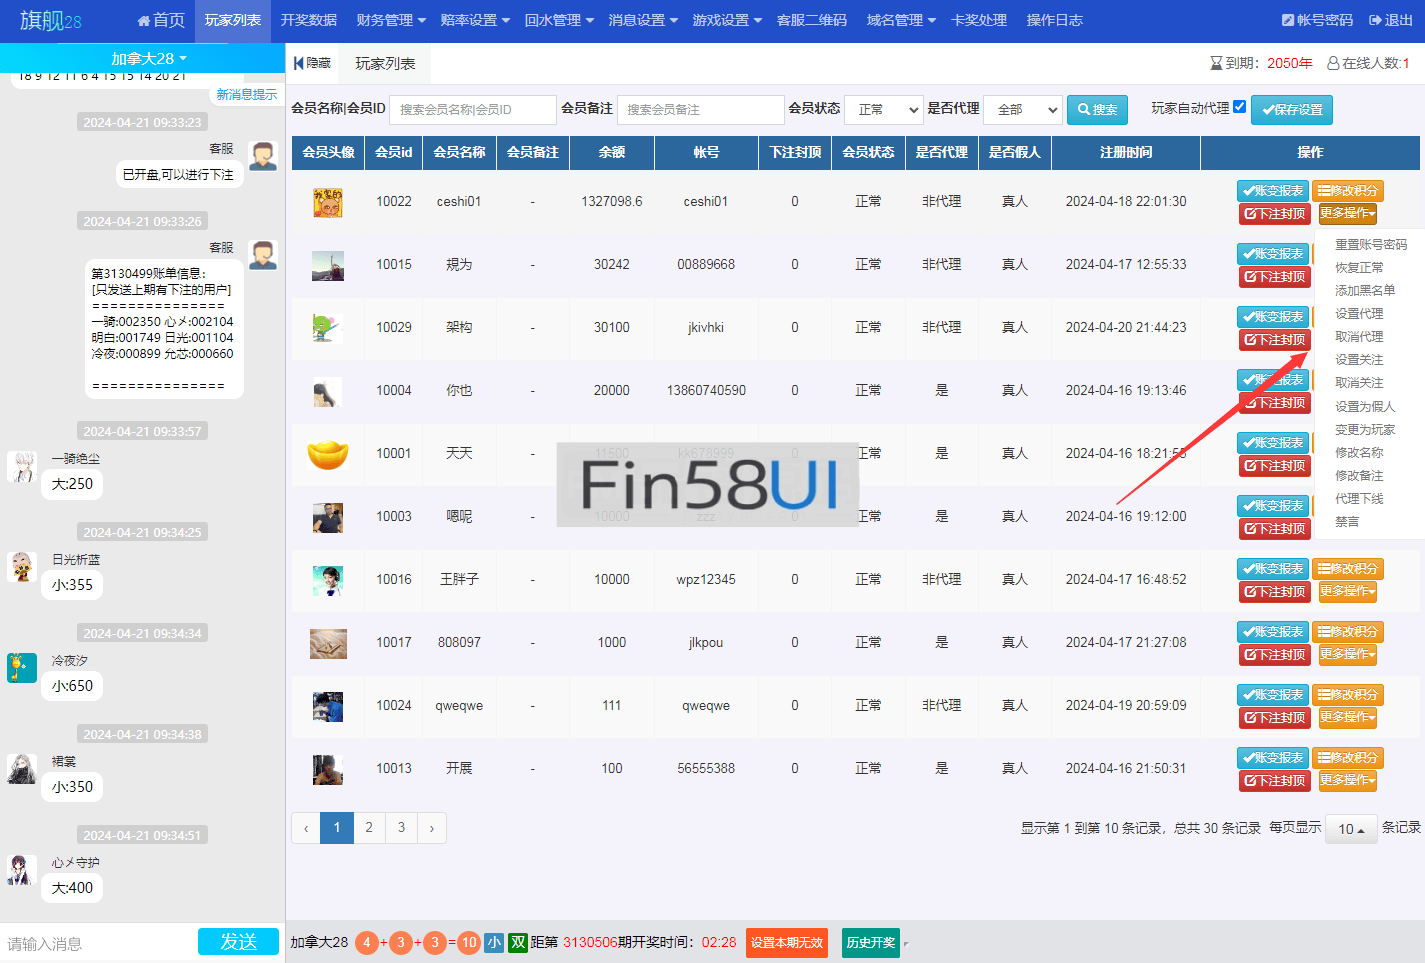Viewport: 1425px width, 963px height.
Task: Click 设置本期无效 button
Action: [786, 943]
